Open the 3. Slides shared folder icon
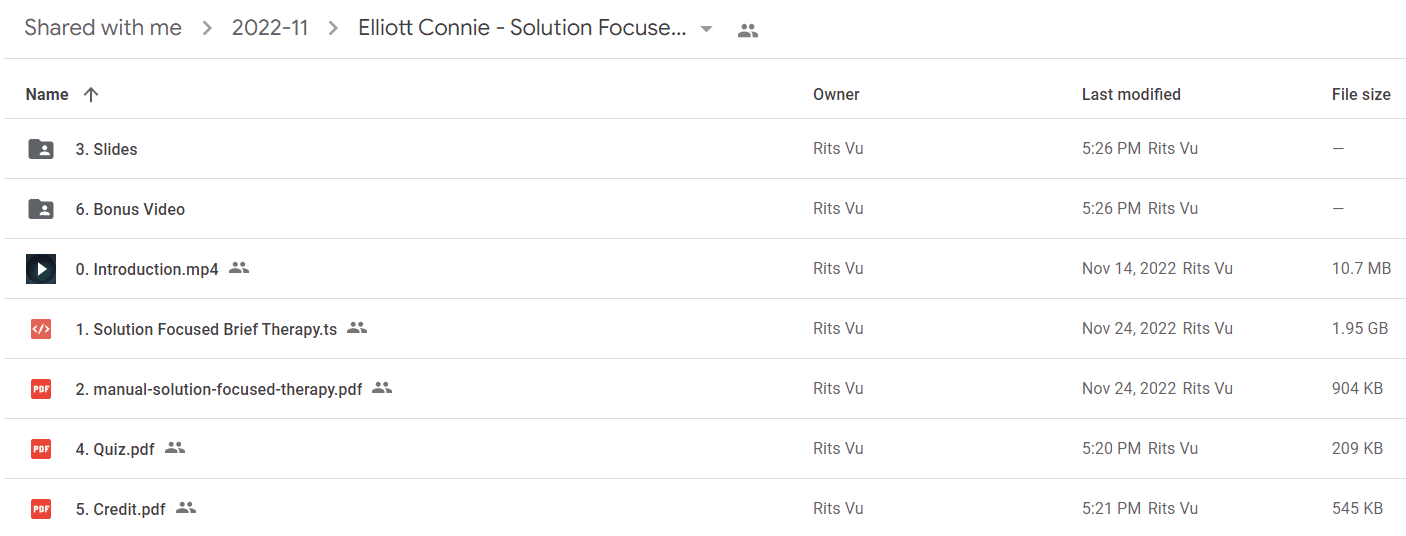The image size is (1406, 536). coord(41,149)
